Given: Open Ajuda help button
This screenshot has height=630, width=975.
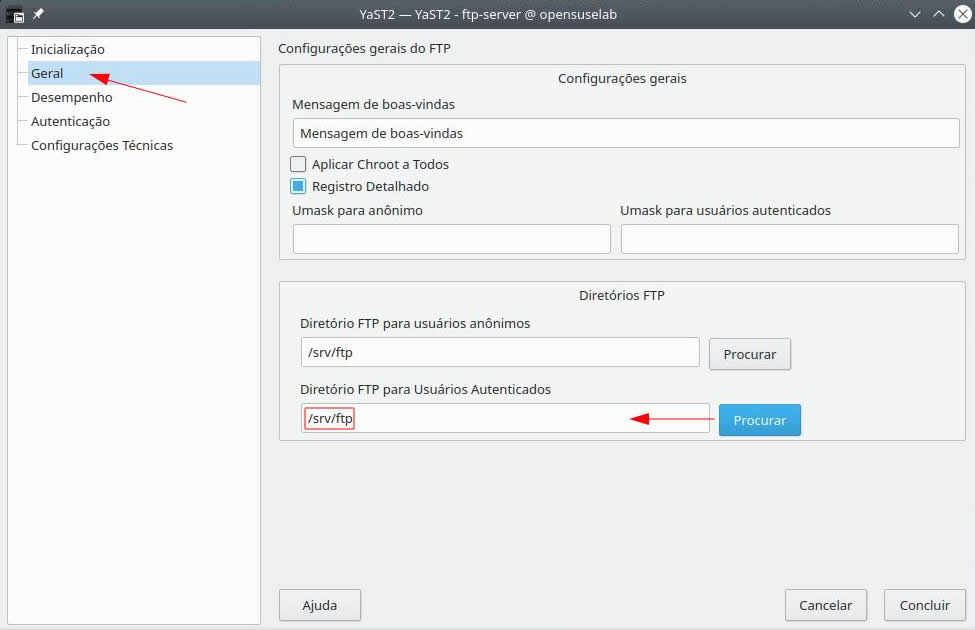Looking at the screenshot, I should coord(319,605).
